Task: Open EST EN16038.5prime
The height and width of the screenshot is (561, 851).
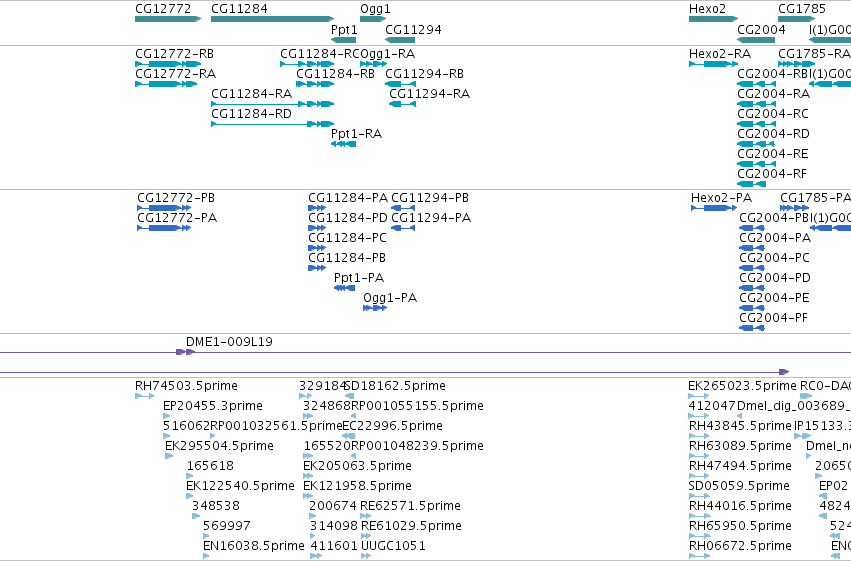Action: point(206,556)
